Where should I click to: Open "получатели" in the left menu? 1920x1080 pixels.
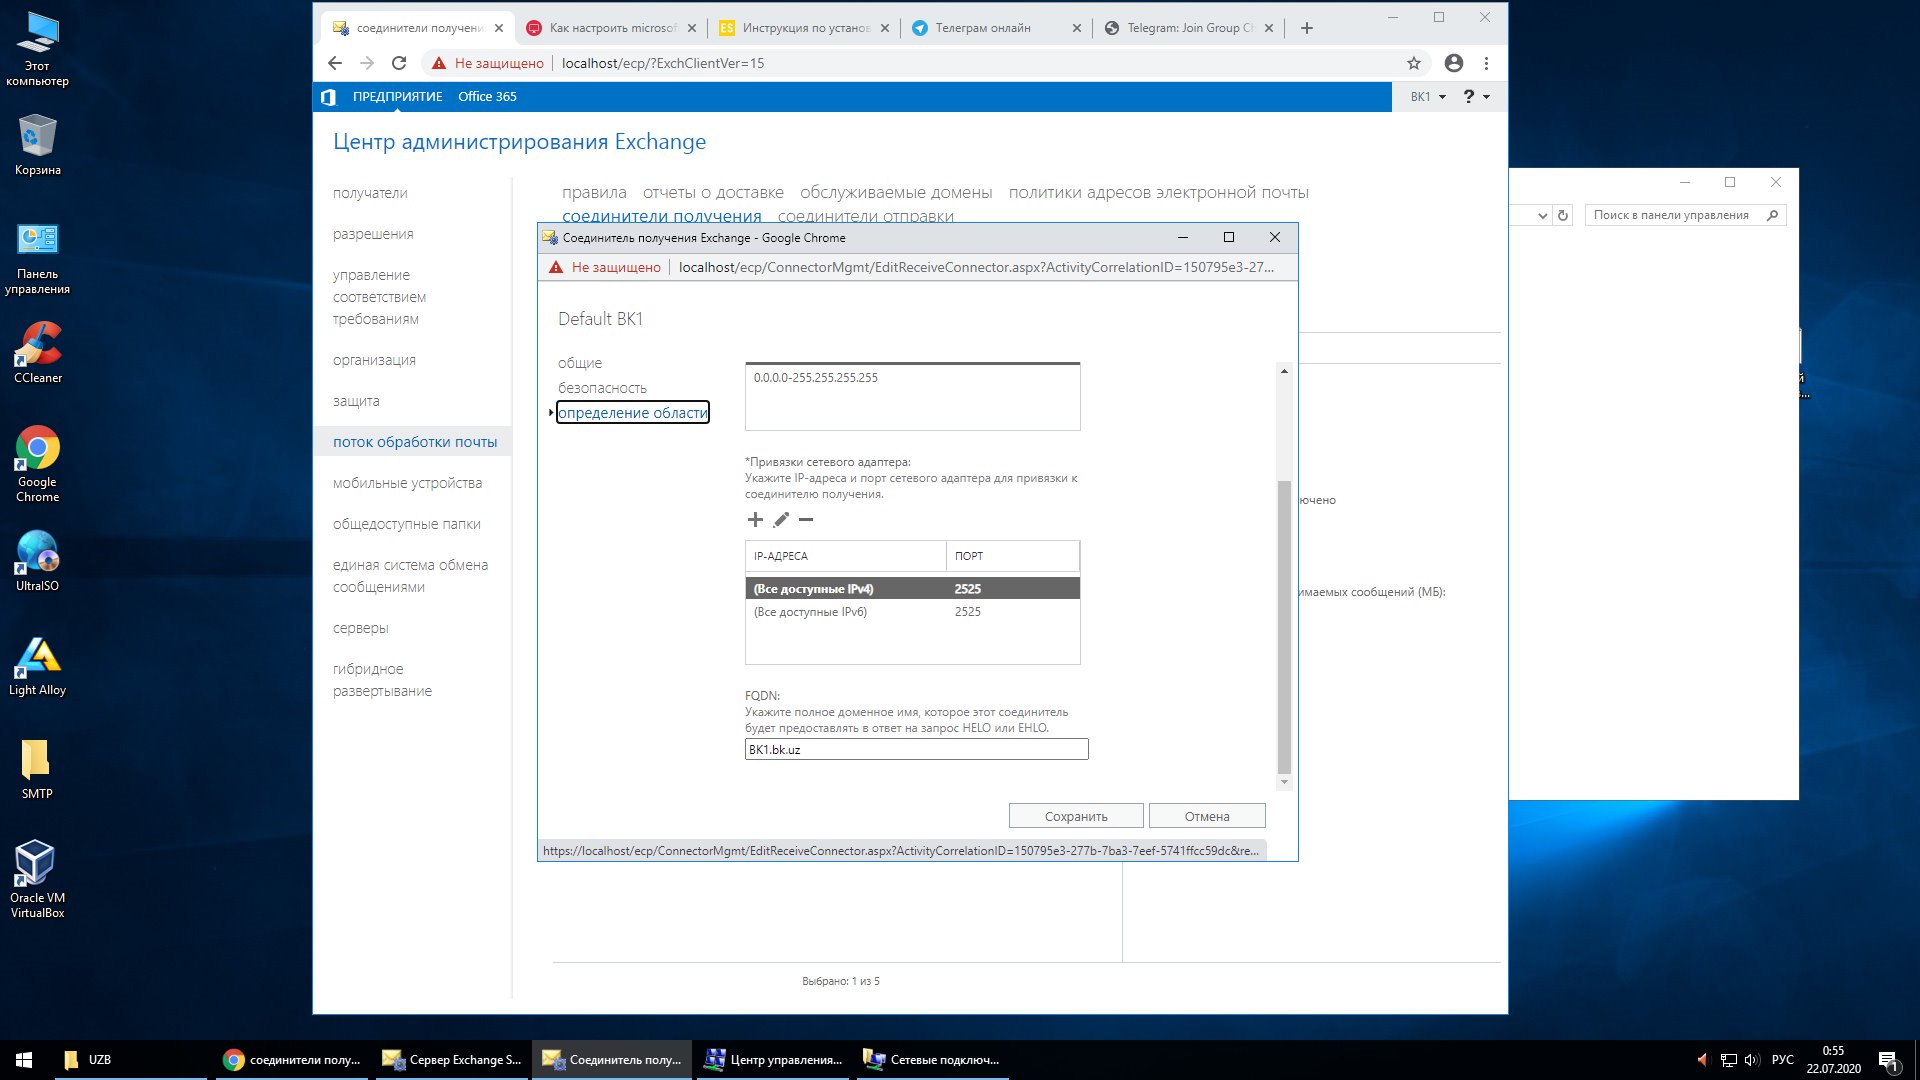370,193
